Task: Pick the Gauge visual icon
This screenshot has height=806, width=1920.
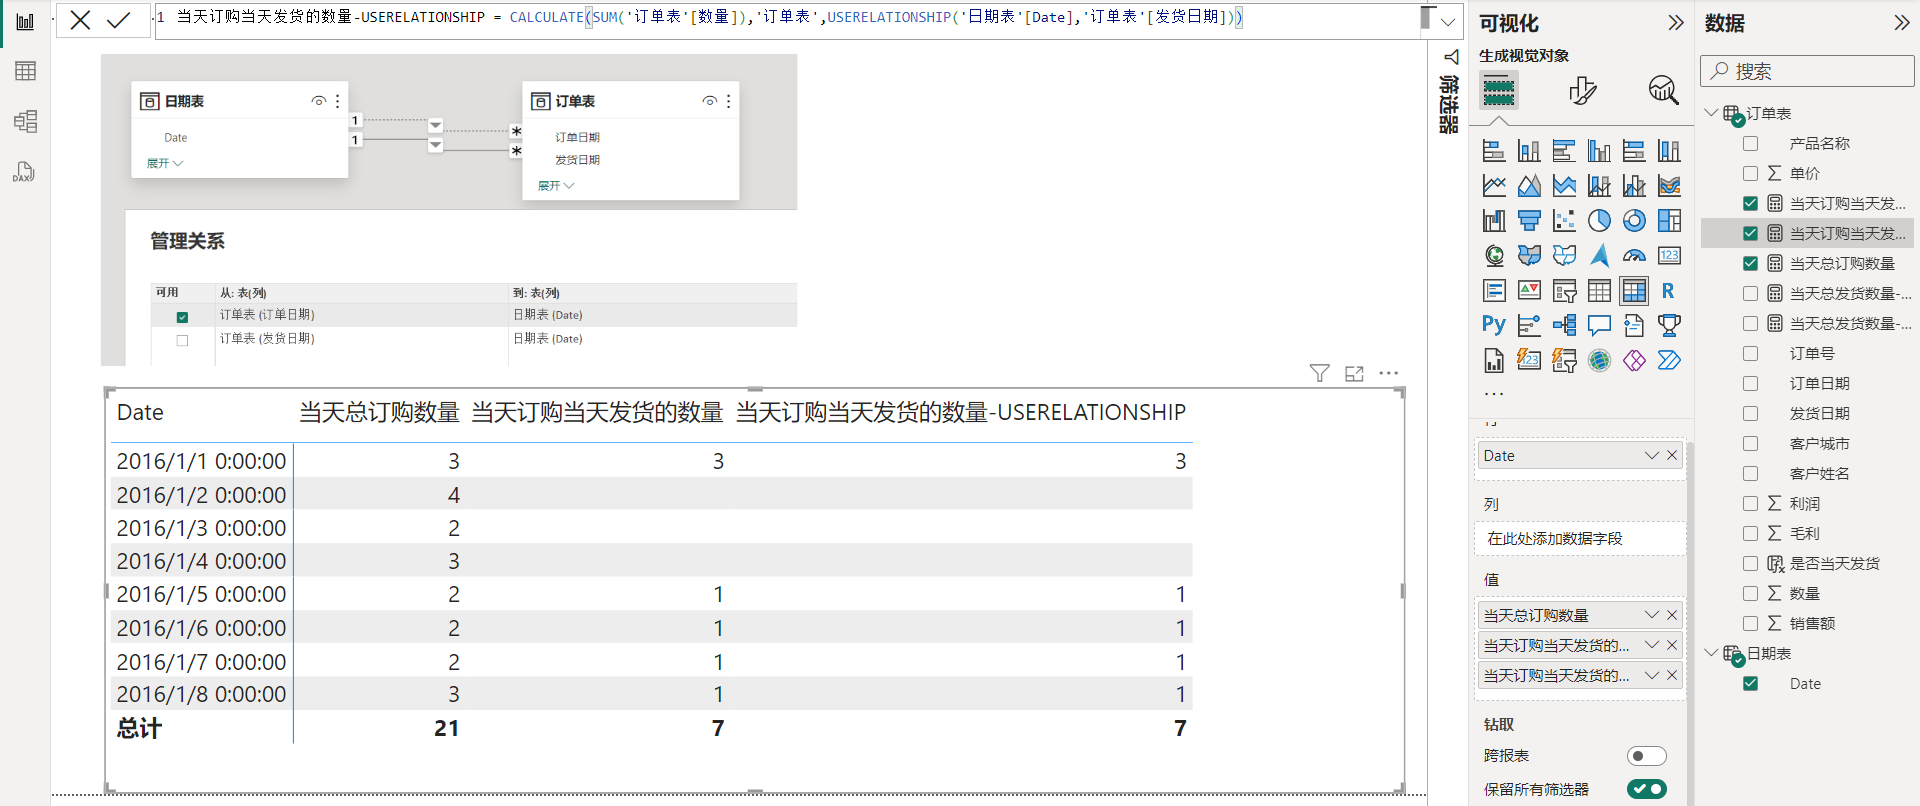Action: pyautogui.click(x=1634, y=256)
